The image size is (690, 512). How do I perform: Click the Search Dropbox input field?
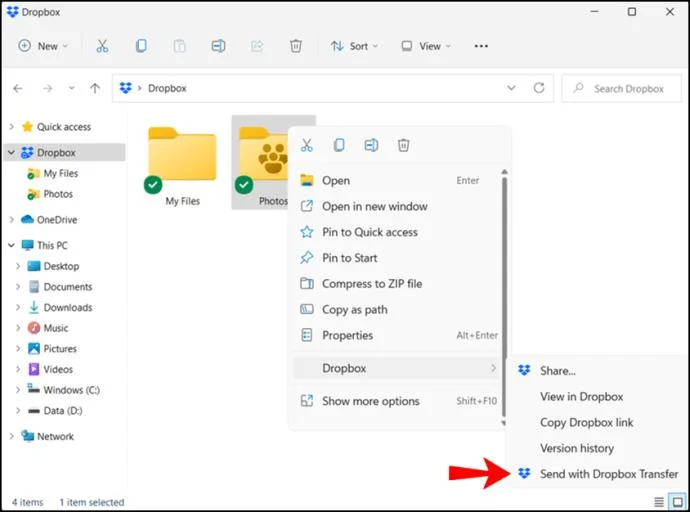click(622, 88)
